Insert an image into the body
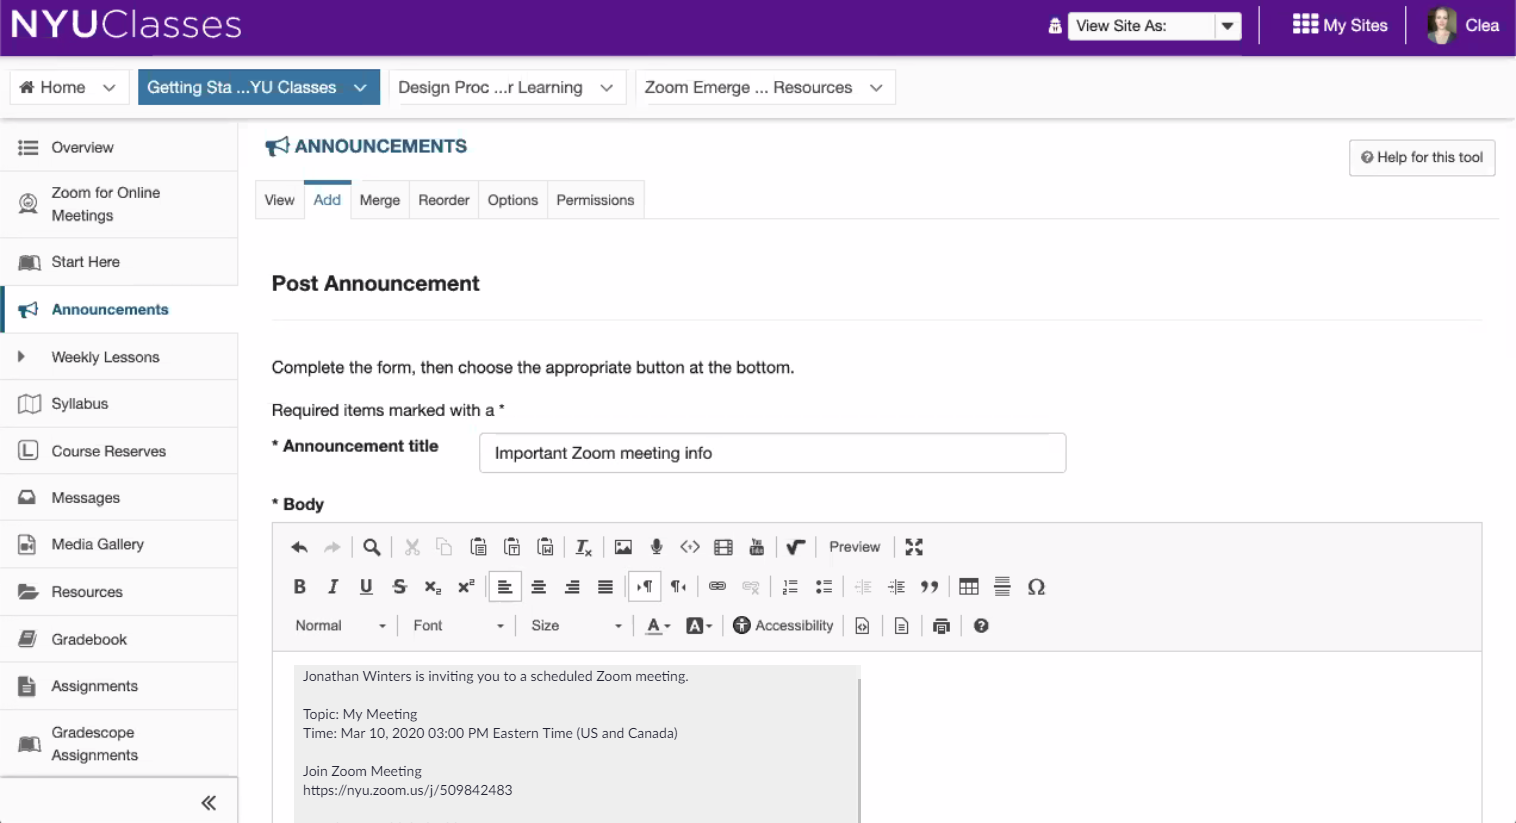This screenshot has width=1516, height=823. [623, 547]
